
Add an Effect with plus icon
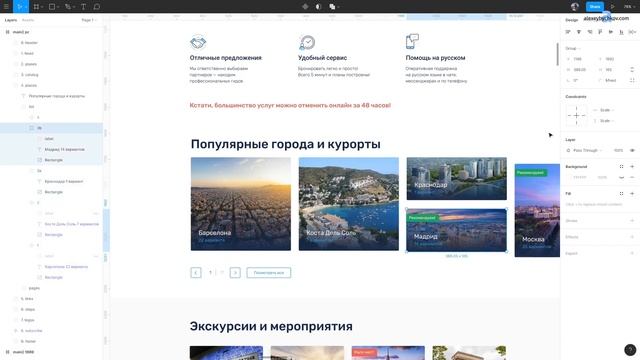pyautogui.click(x=632, y=237)
